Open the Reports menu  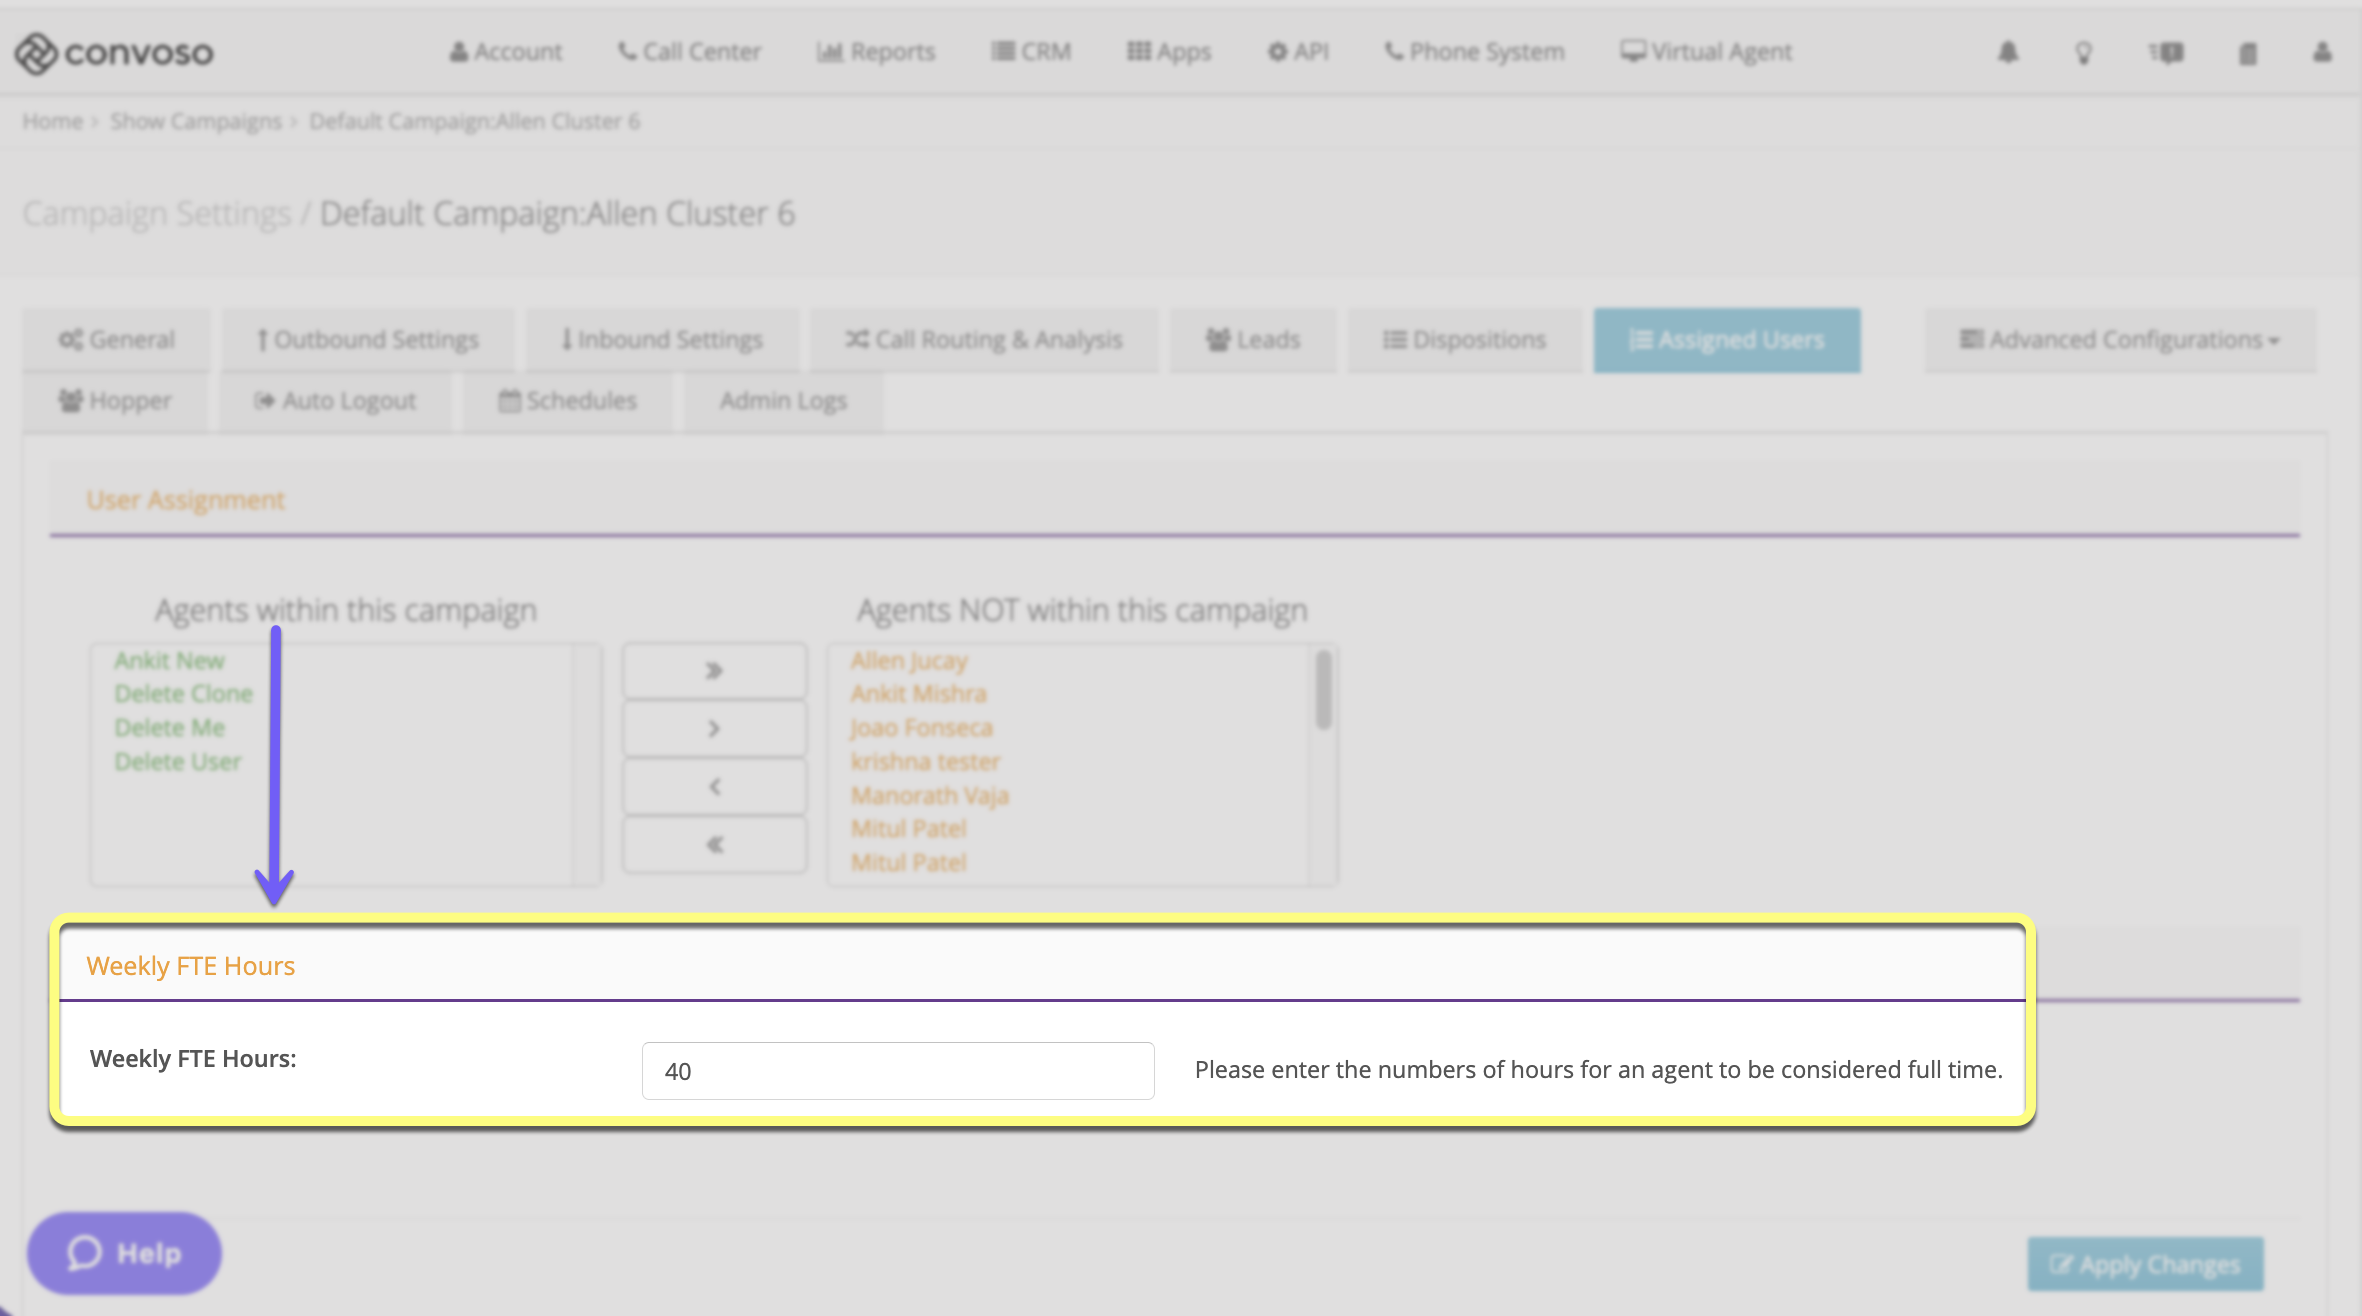tap(876, 52)
